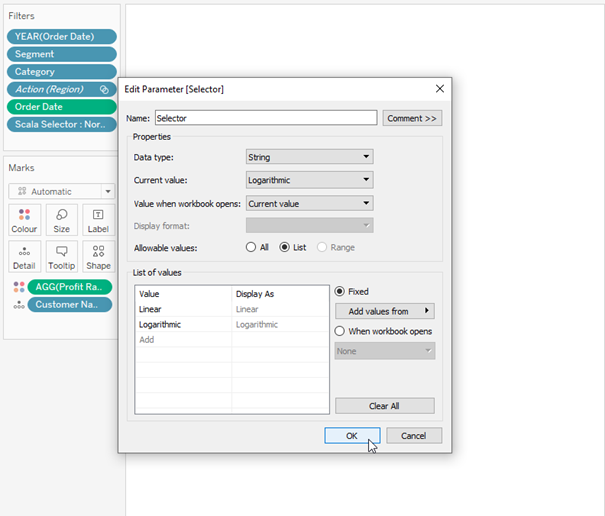605x516 pixels.
Task: Select the Action (Region) filter pill
Action: (62, 89)
